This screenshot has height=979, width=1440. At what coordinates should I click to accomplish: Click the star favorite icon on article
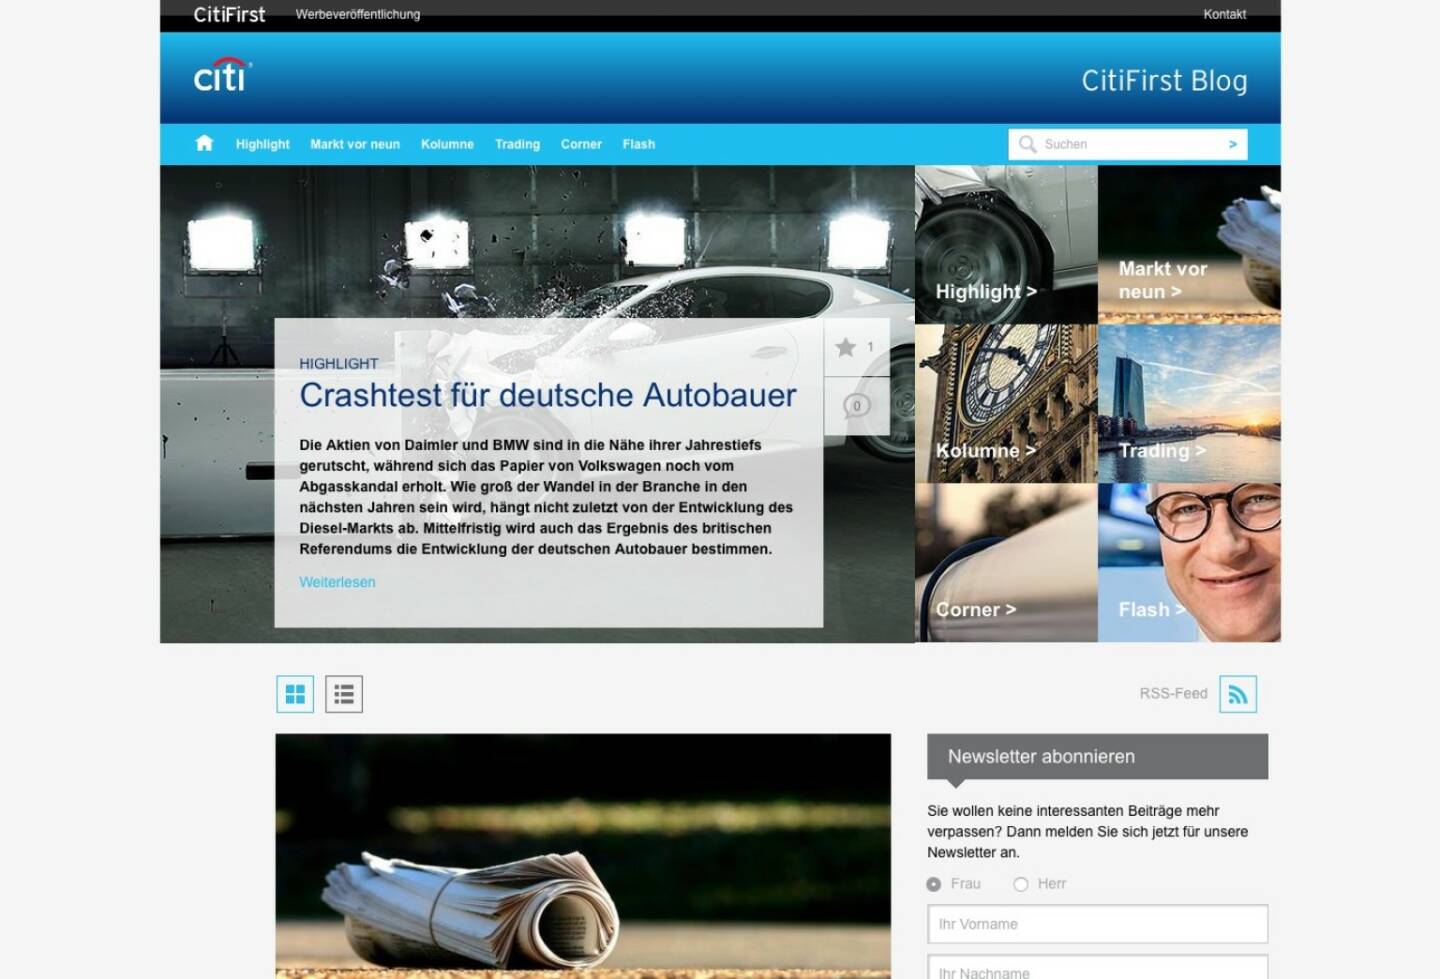click(846, 347)
